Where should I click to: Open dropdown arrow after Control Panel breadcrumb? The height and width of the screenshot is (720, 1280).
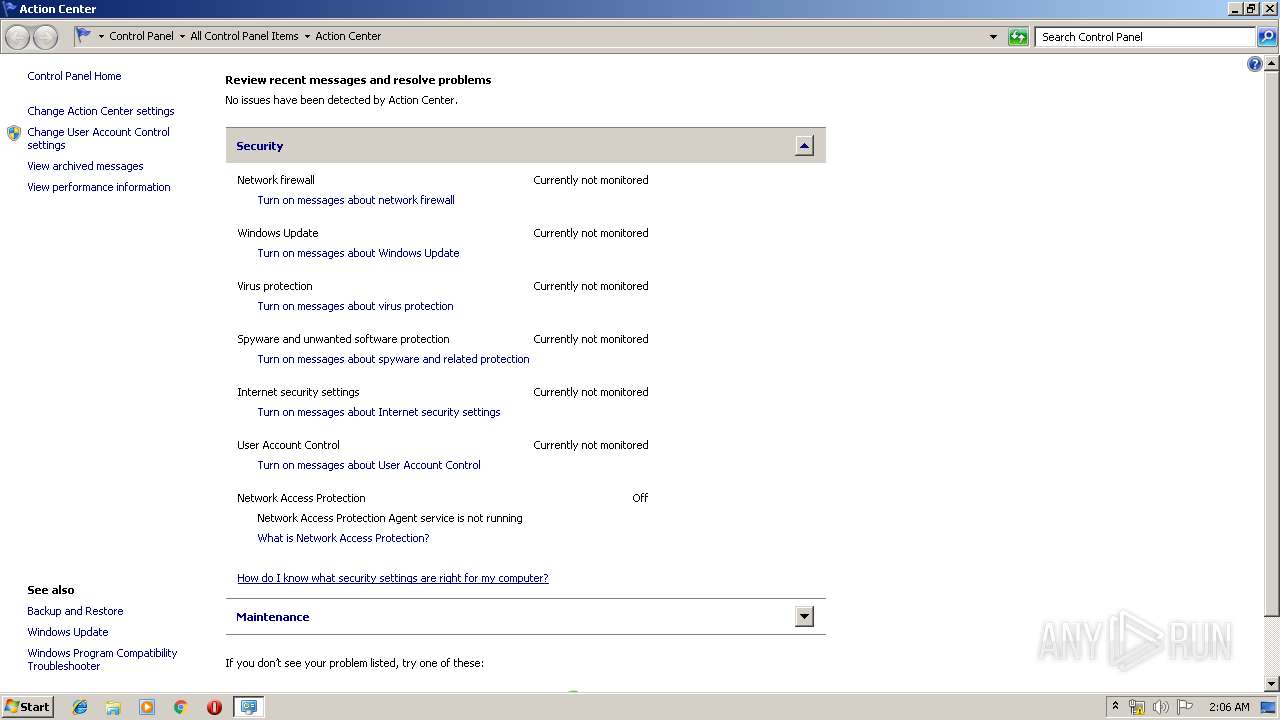tap(182, 36)
